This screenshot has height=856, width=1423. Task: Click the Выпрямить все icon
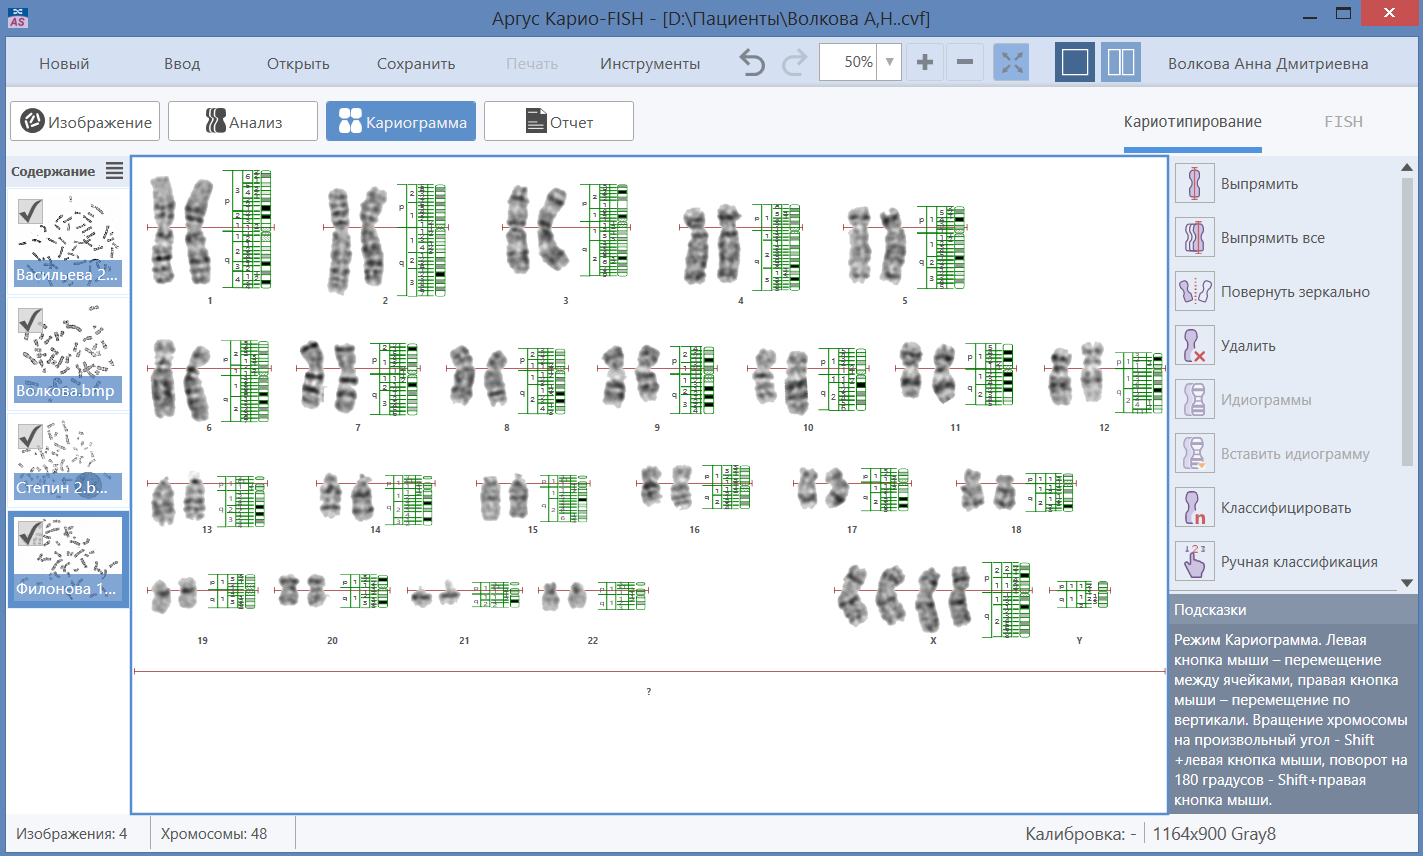click(x=1194, y=238)
